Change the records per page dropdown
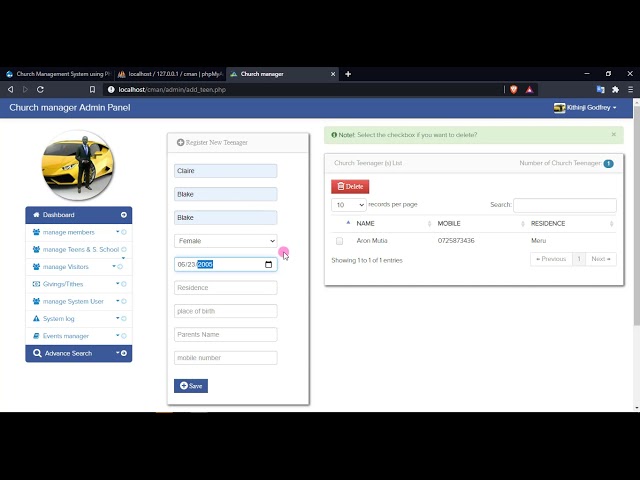This screenshot has width=640, height=480. coord(348,205)
